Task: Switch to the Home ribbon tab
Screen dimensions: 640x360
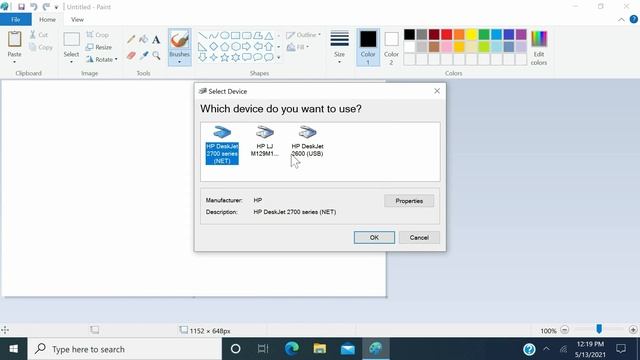Action: click(x=47, y=20)
